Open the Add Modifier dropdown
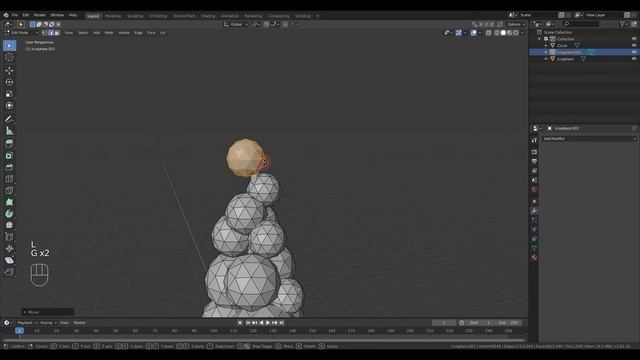640x360 pixels. [589, 139]
